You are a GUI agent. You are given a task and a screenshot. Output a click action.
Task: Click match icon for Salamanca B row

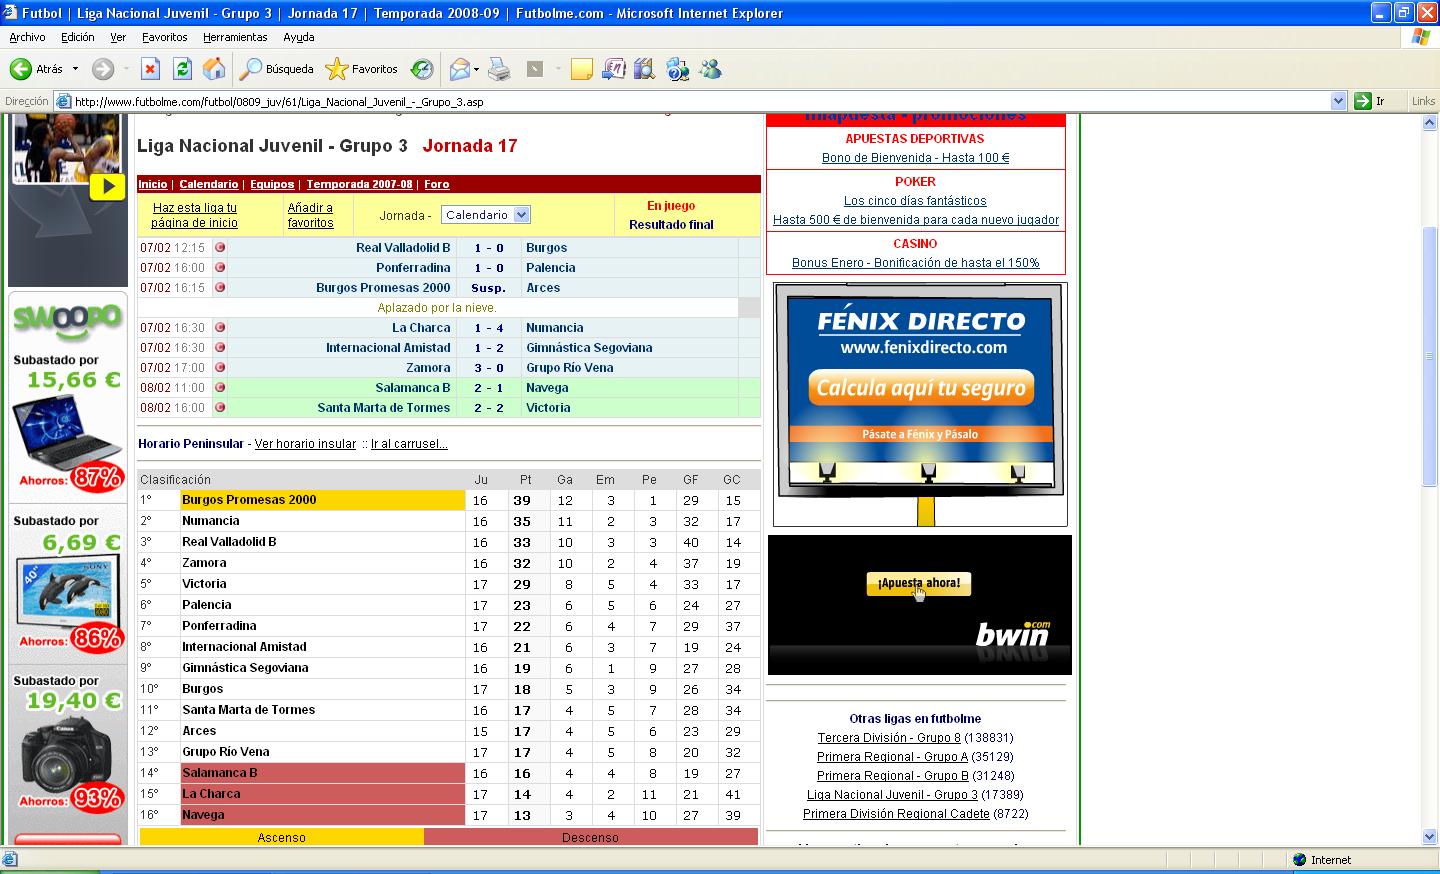click(x=220, y=387)
